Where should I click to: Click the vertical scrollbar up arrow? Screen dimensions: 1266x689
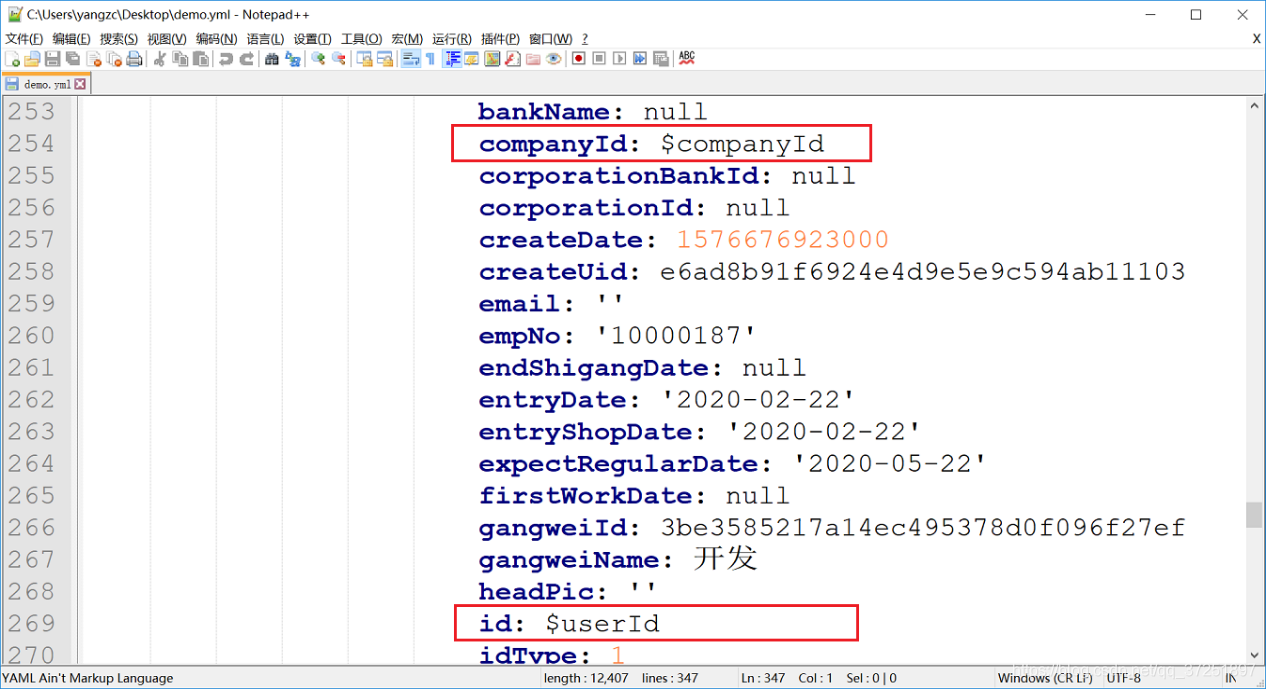click(x=1254, y=105)
